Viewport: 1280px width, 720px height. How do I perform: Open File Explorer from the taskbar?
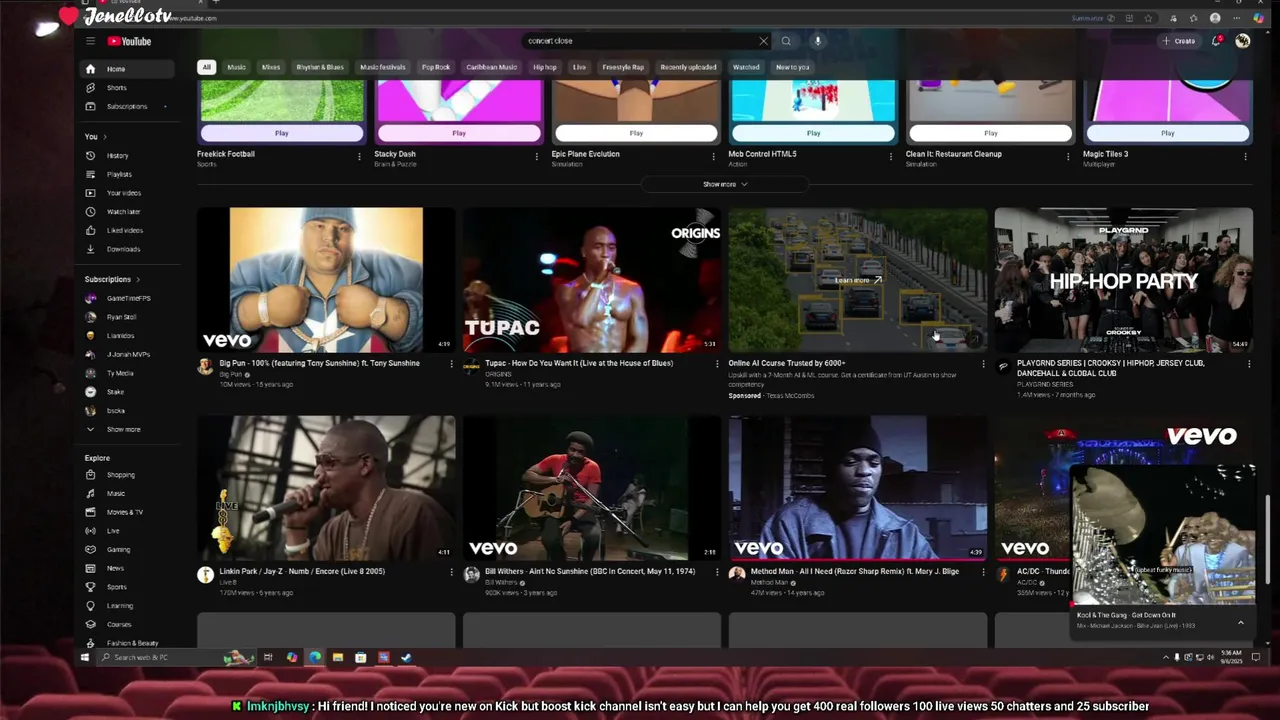pos(338,657)
